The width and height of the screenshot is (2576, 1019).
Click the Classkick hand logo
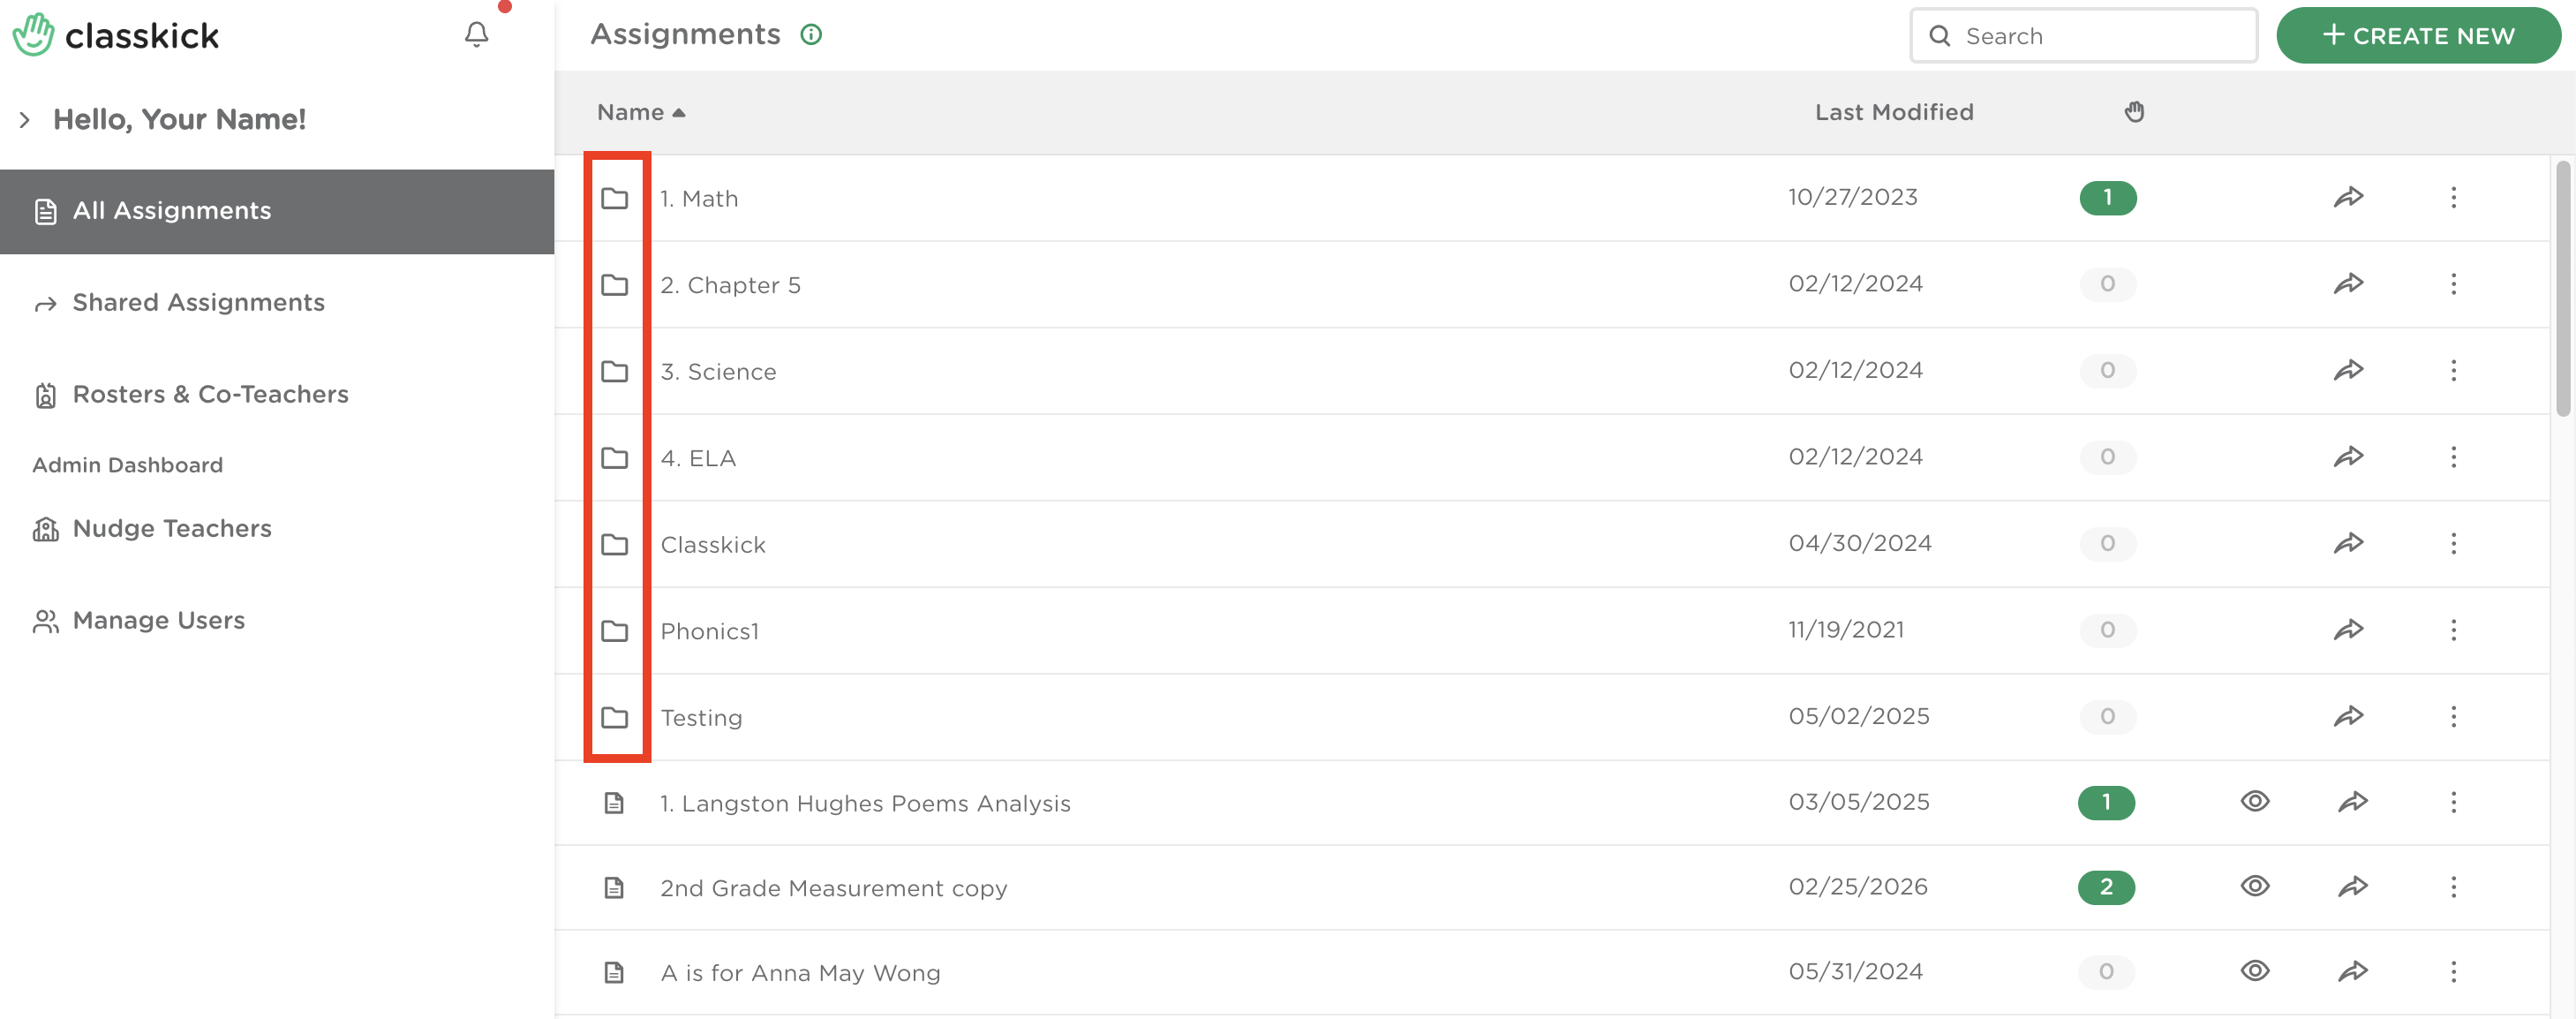tap(33, 35)
